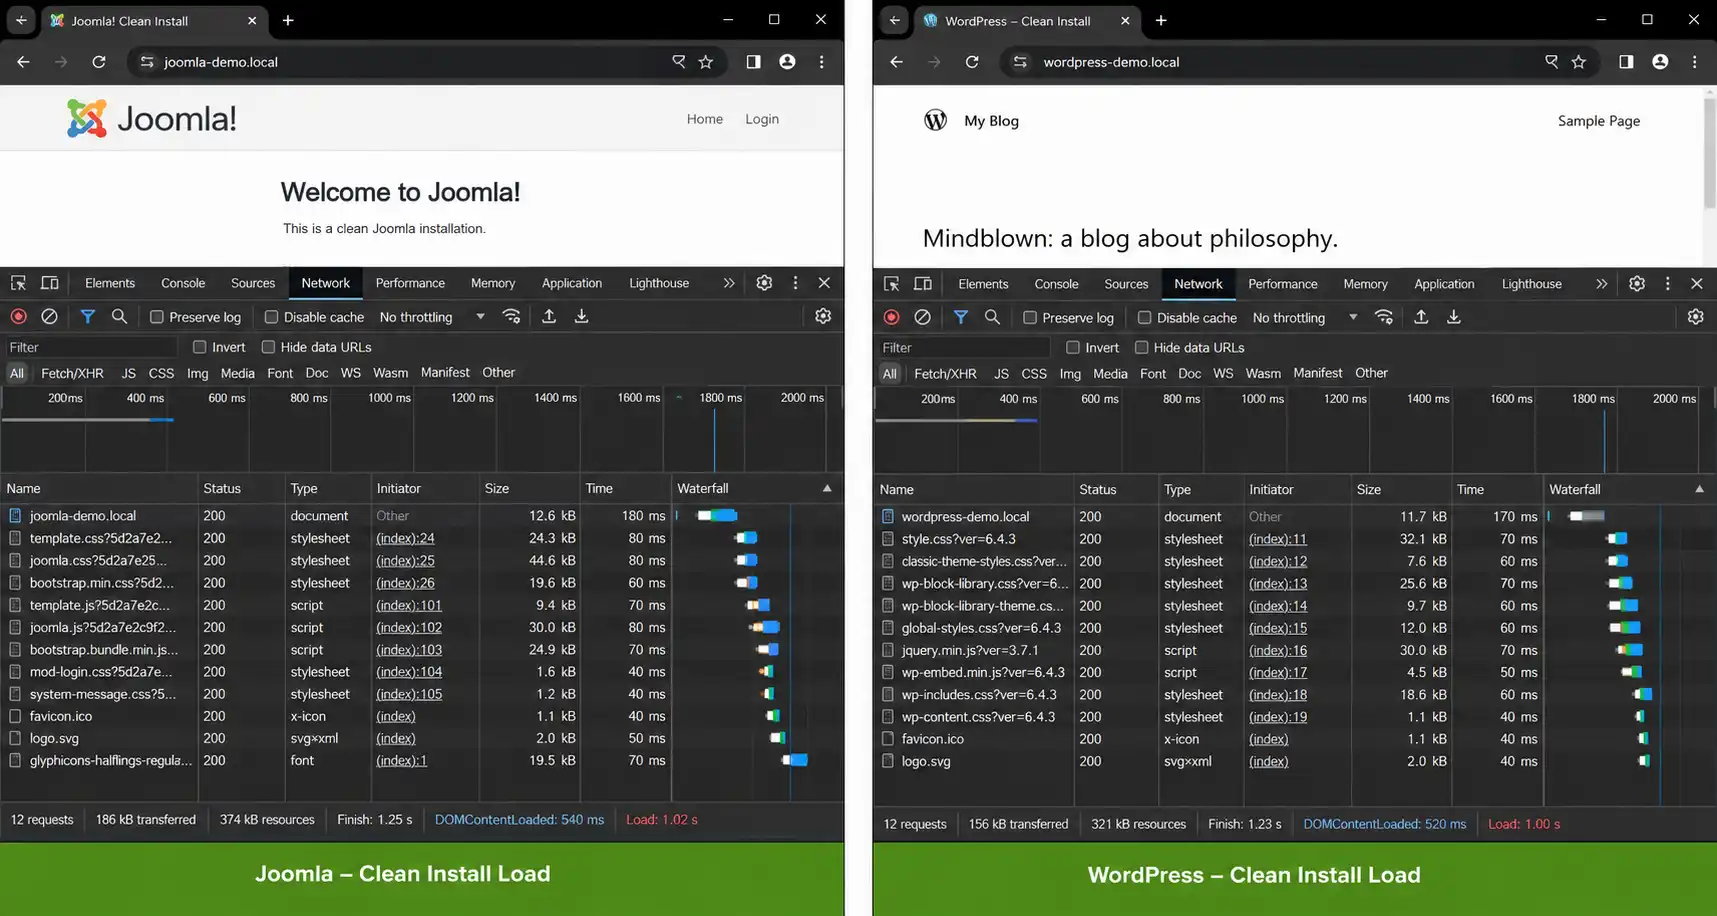Focus Filter input in Joomla DevTools
Viewport: 1717px width, 916px height.
90,347
